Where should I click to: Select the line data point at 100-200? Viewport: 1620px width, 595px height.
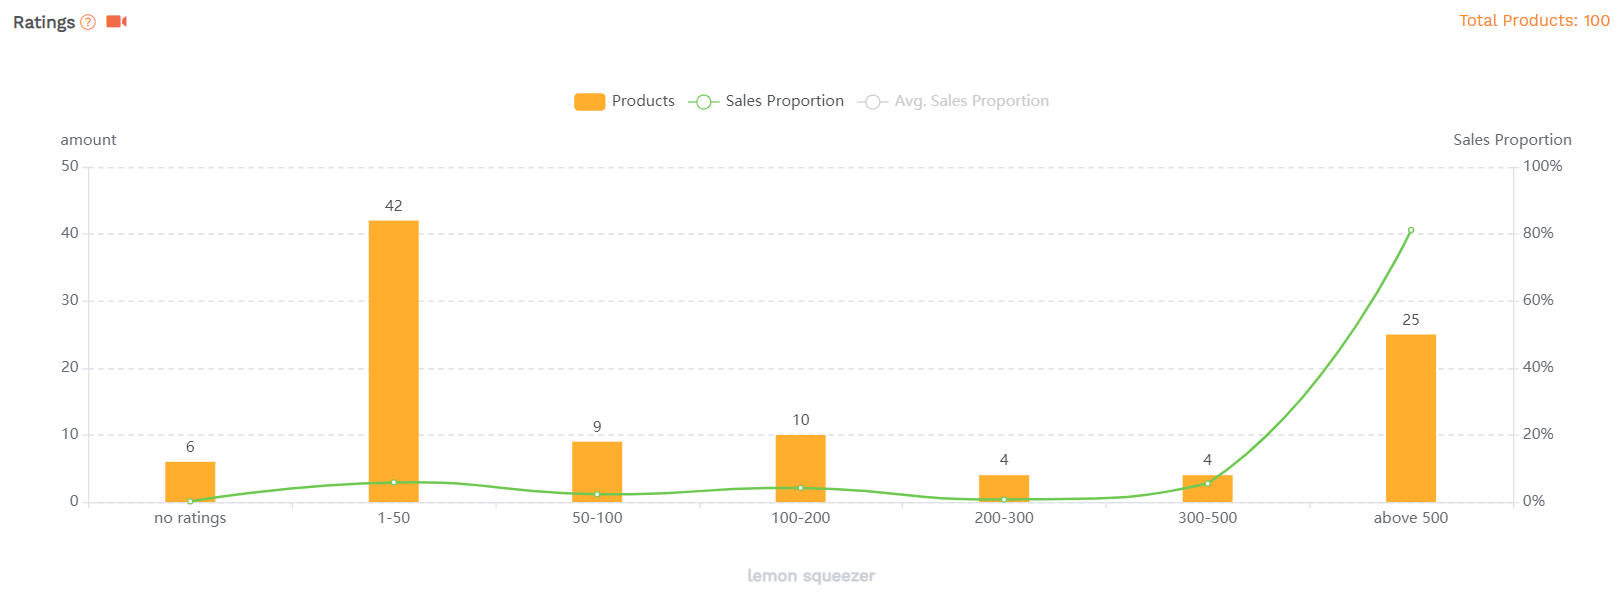tap(801, 488)
